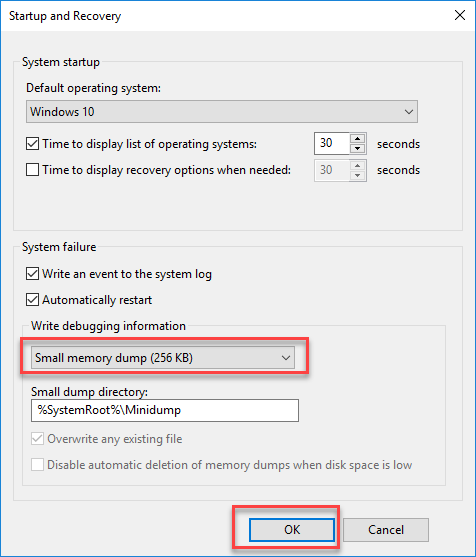Click the Overwrite any existing file checkbox
This screenshot has height=557, width=476.
point(37,439)
